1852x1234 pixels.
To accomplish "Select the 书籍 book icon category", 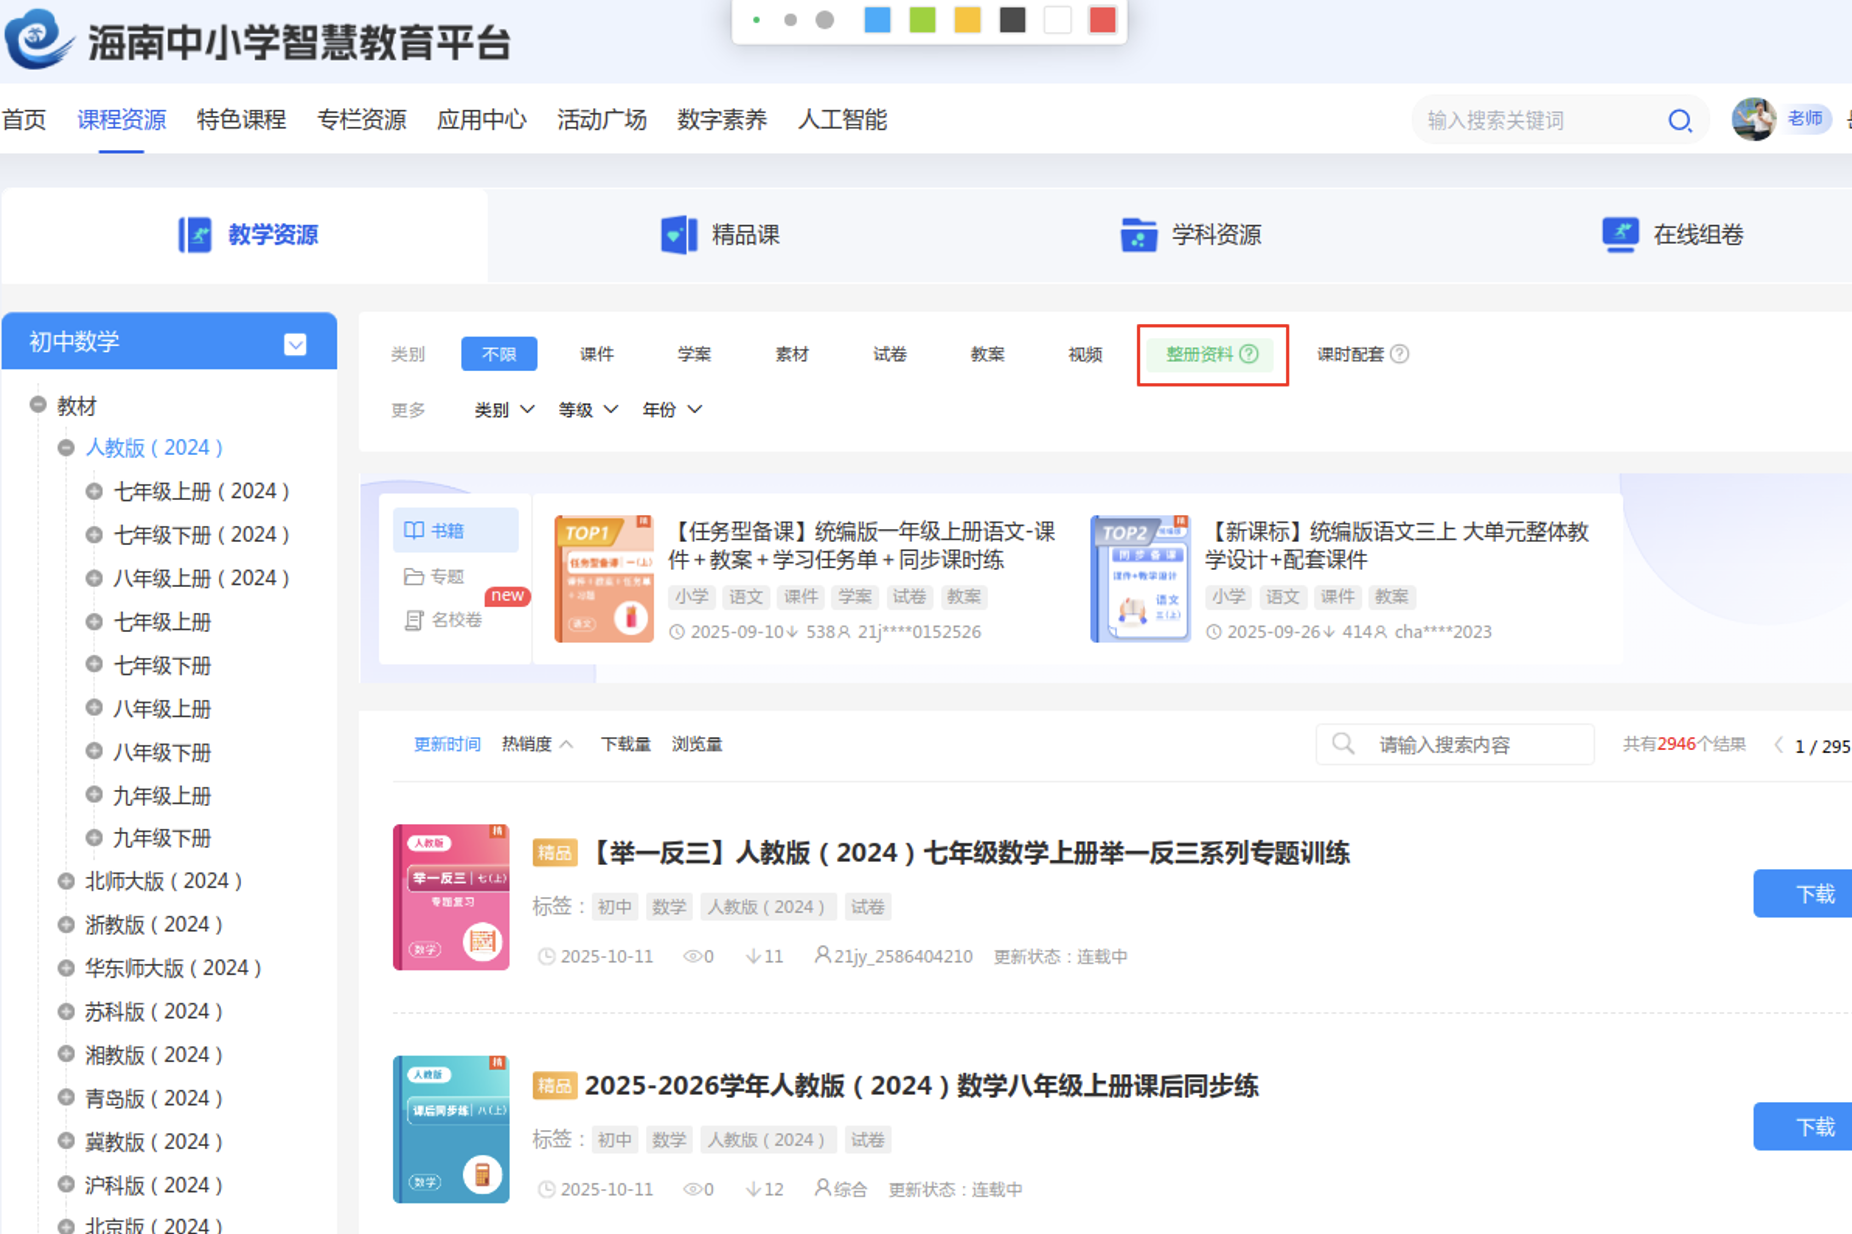I will [x=414, y=530].
